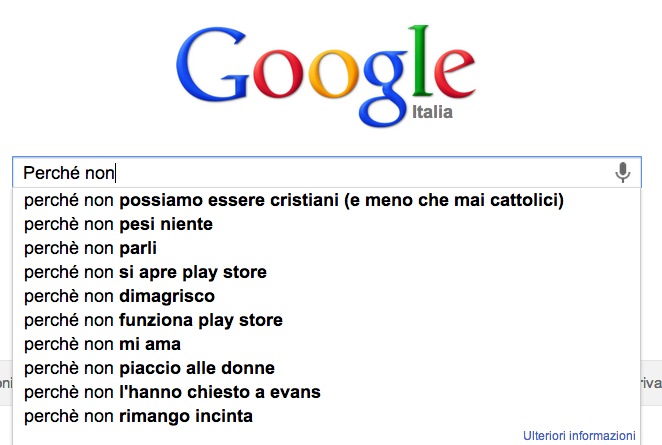Pick the 'perchè non parli' suggestion
The height and width of the screenshot is (445, 662).
[x=91, y=248]
